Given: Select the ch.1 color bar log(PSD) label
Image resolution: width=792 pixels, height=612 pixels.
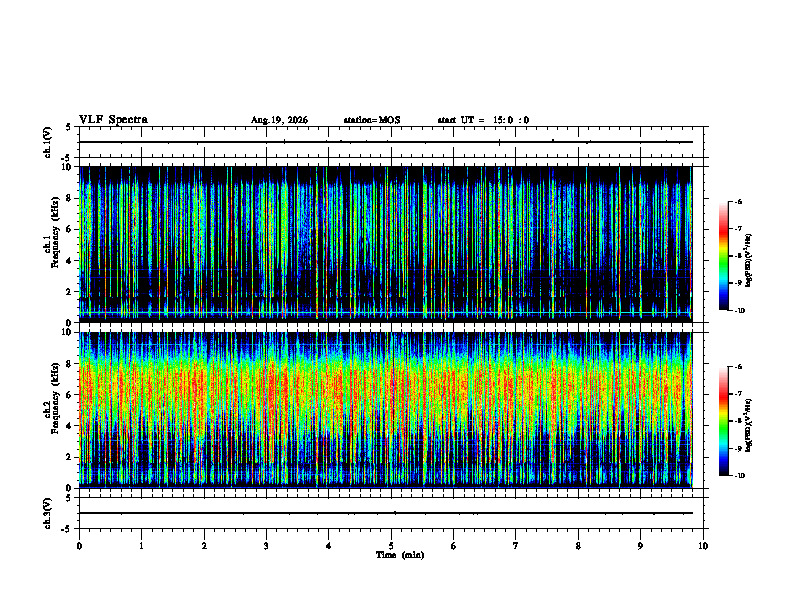Looking at the screenshot, I should click(x=749, y=261).
